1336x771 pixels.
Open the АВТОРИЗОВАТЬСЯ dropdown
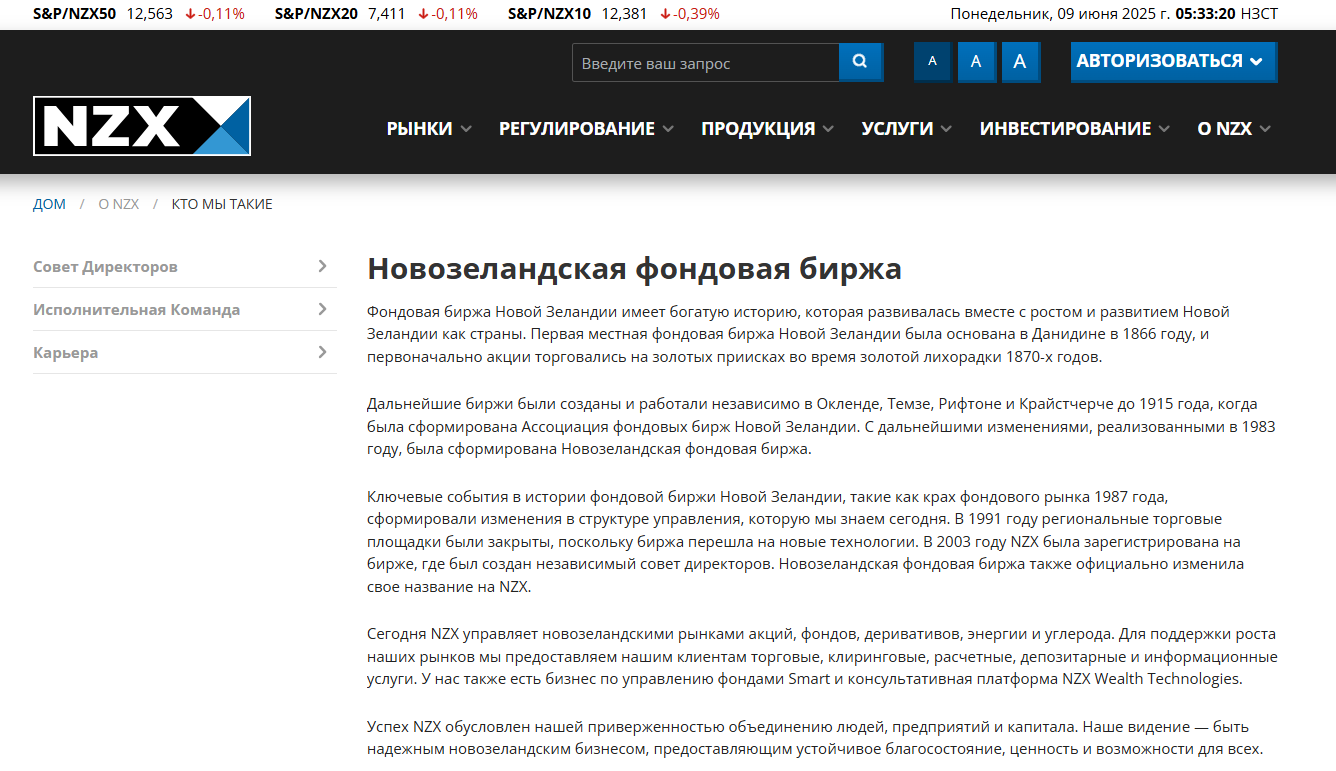(x=1173, y=61)
